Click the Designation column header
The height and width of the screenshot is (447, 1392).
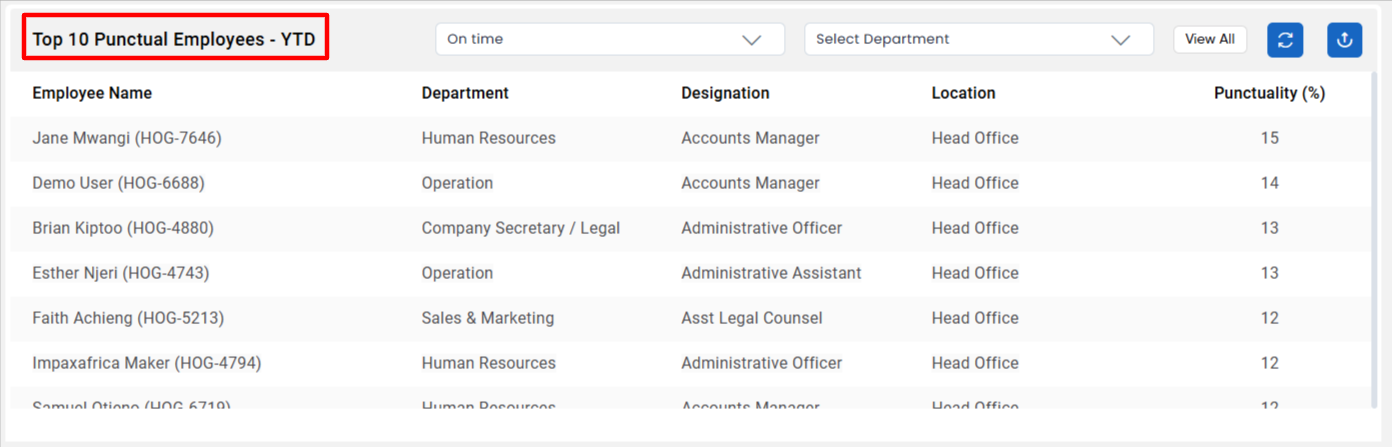725,93
